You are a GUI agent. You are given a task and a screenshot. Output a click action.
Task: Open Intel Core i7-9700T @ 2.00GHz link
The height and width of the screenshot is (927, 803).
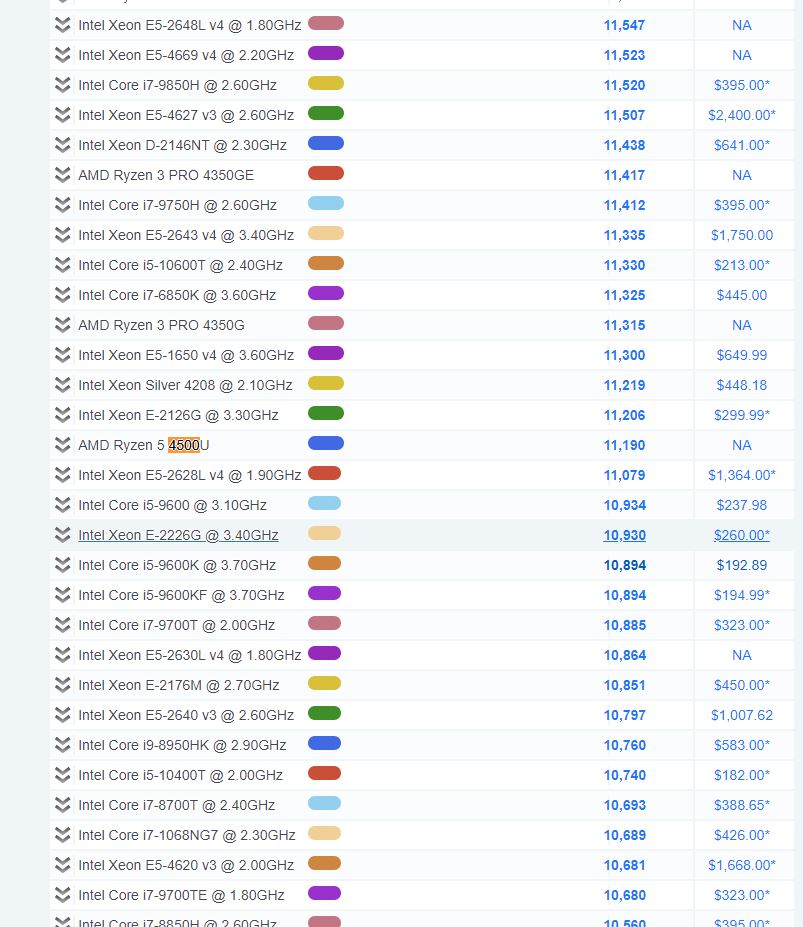(176, 625)
